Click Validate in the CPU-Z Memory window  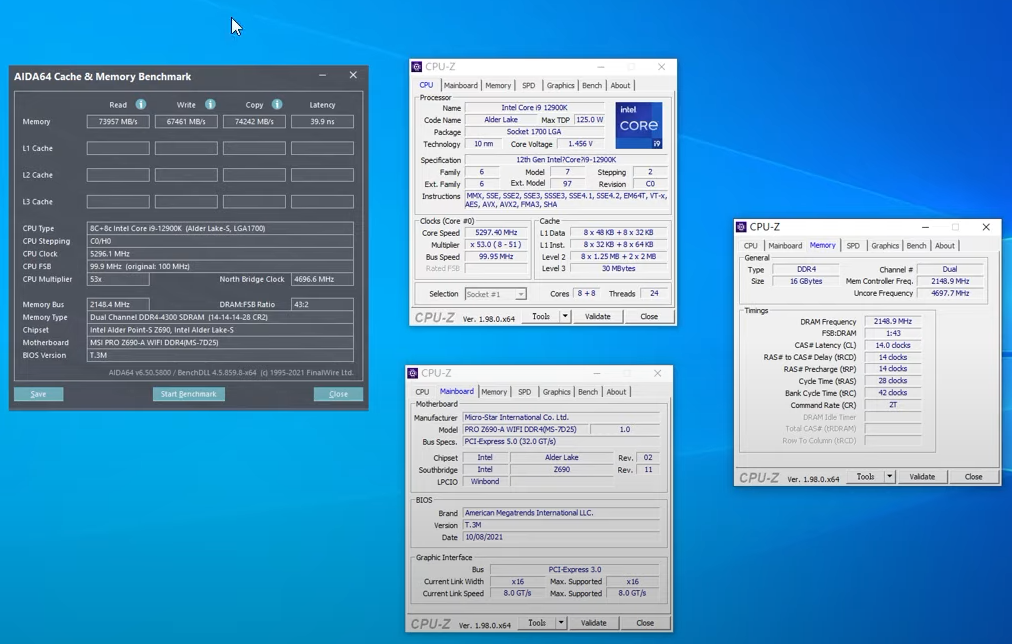click(x=921, y=477)
